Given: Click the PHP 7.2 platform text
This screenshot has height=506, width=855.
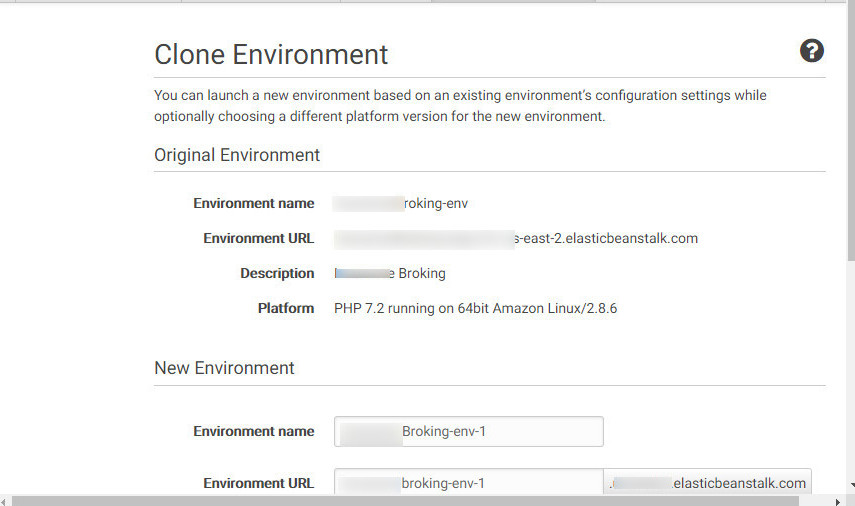Looking at the screenshot, I should [x=475, y=308].
